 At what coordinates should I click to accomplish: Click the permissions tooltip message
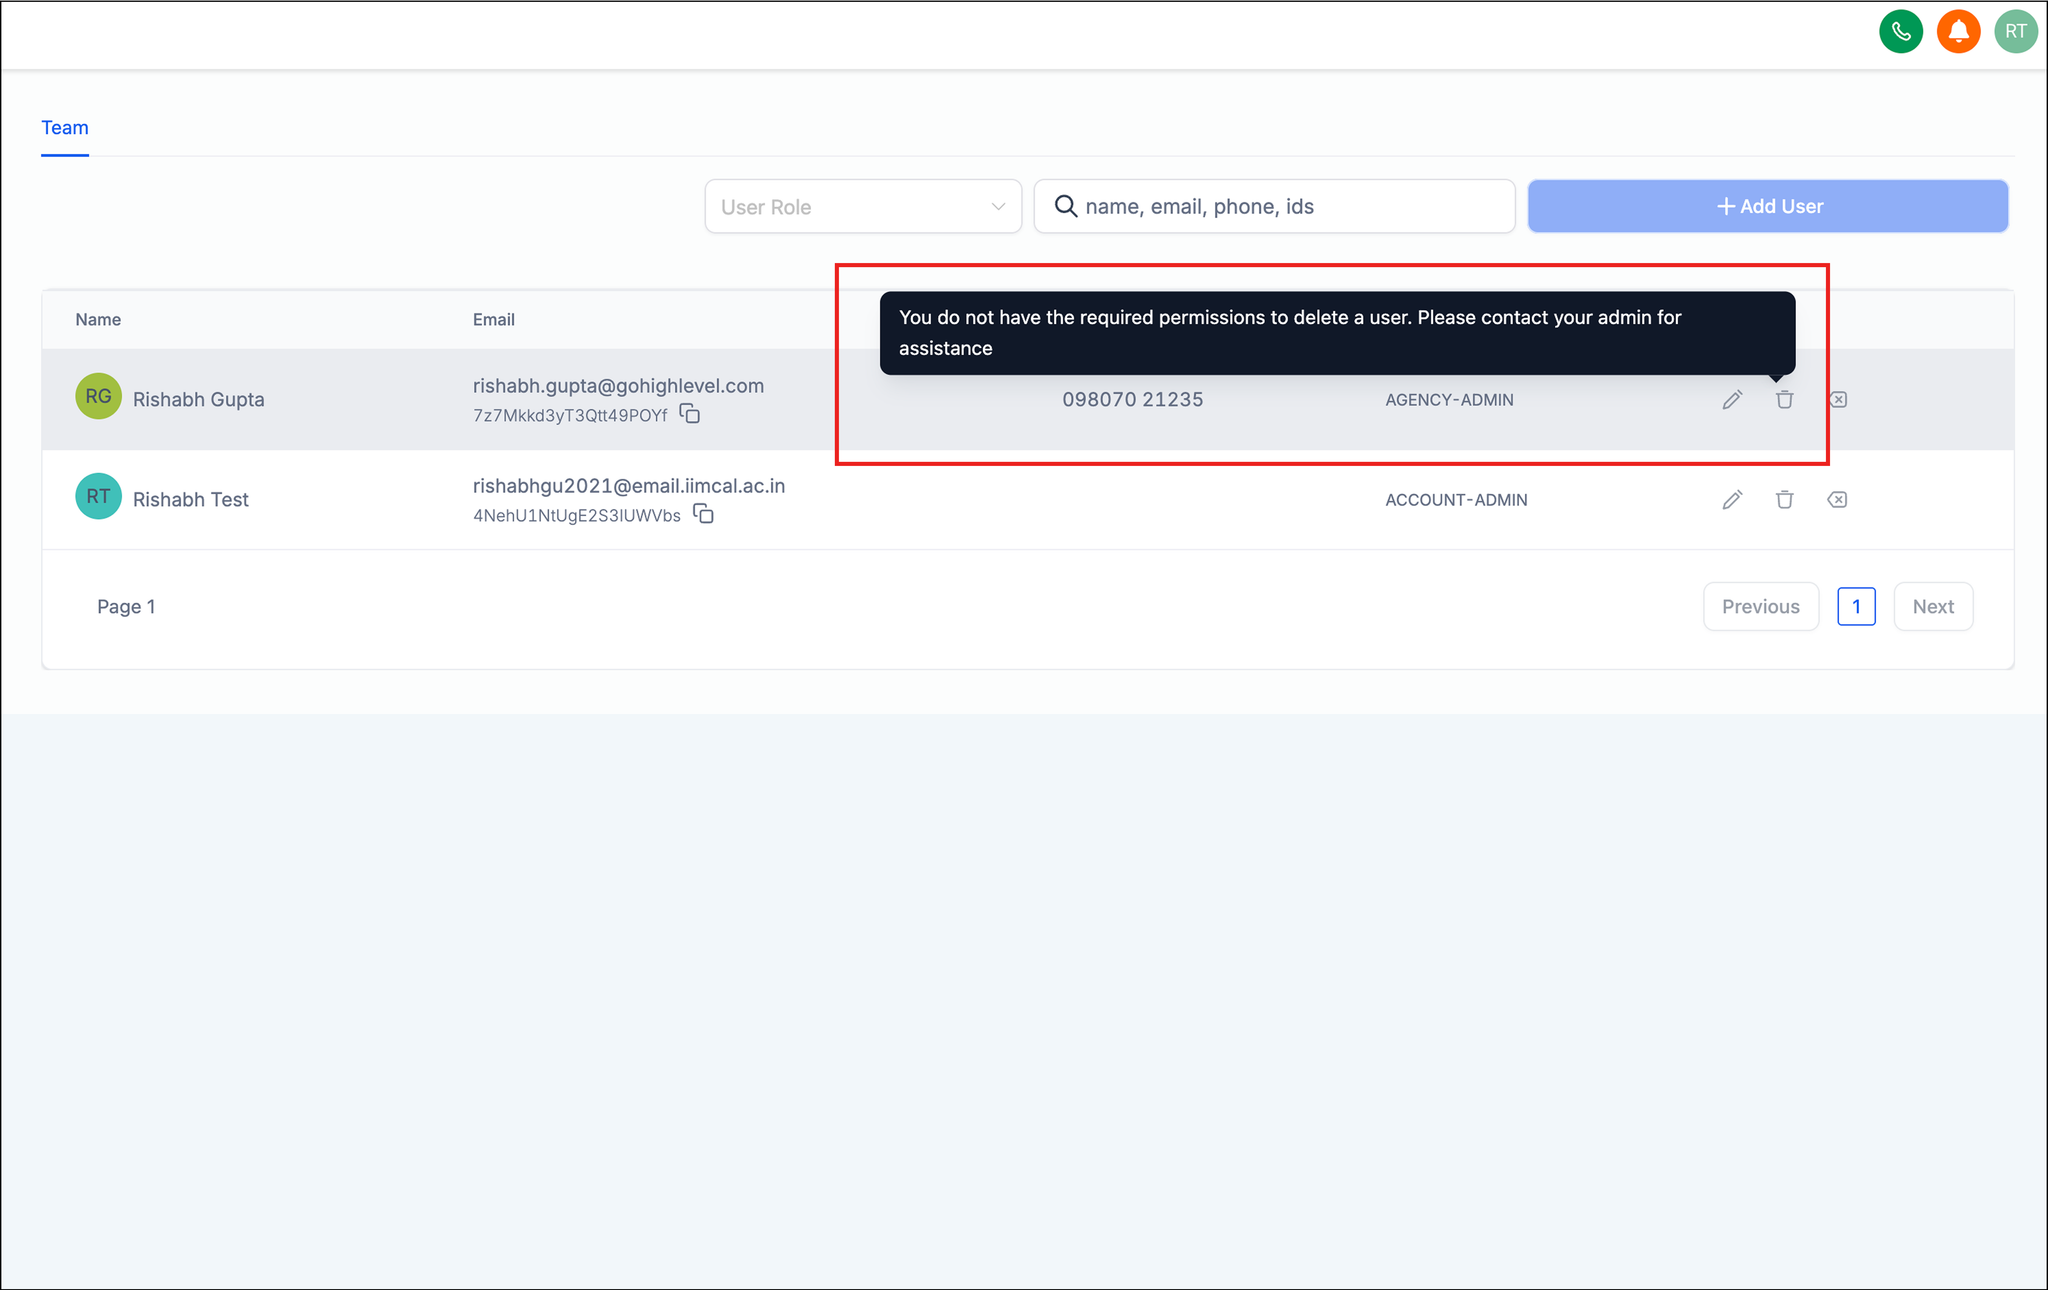click(x=1337, y=333)
